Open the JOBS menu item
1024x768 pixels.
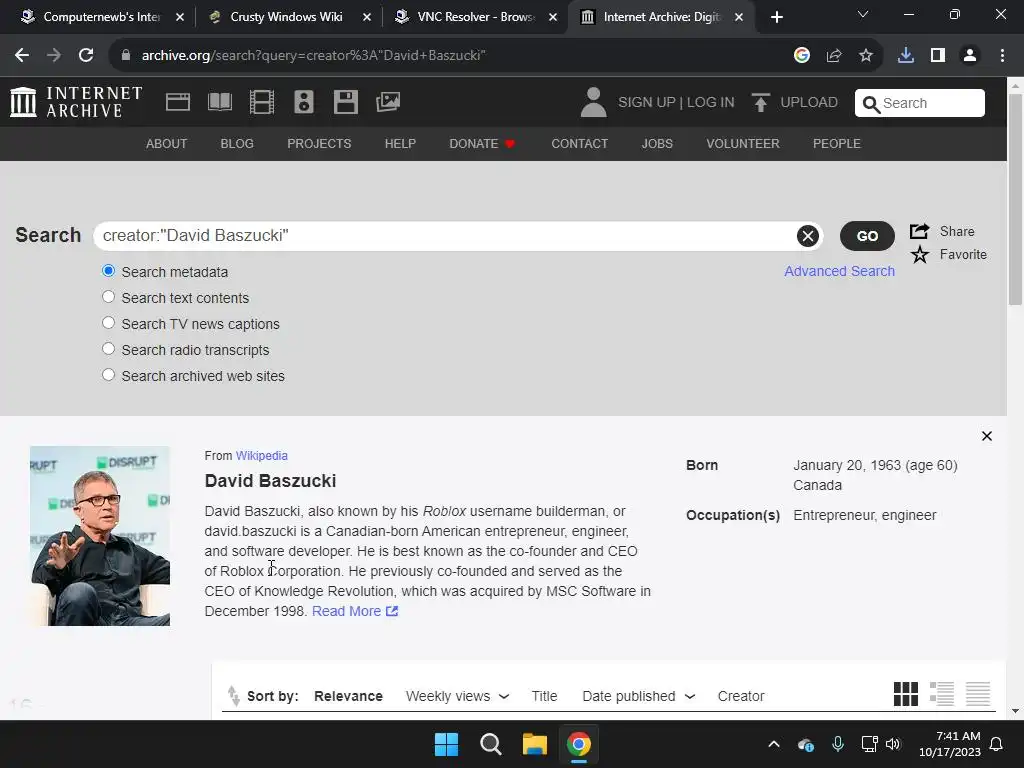point(657,144)
